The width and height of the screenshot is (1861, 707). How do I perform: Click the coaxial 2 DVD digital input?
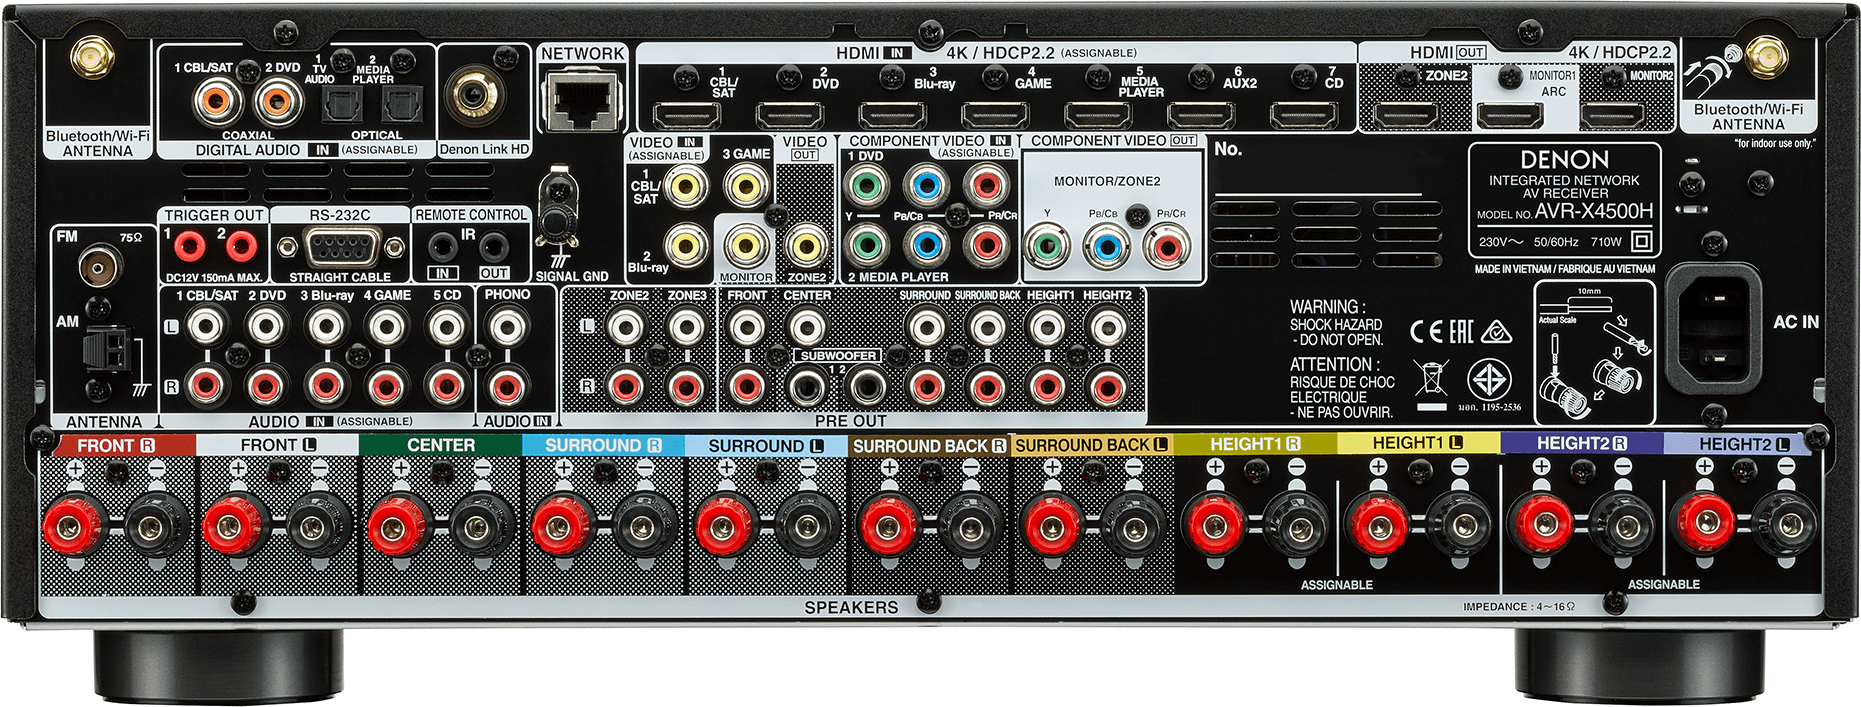pyautogui.click(x=278, y=101)
